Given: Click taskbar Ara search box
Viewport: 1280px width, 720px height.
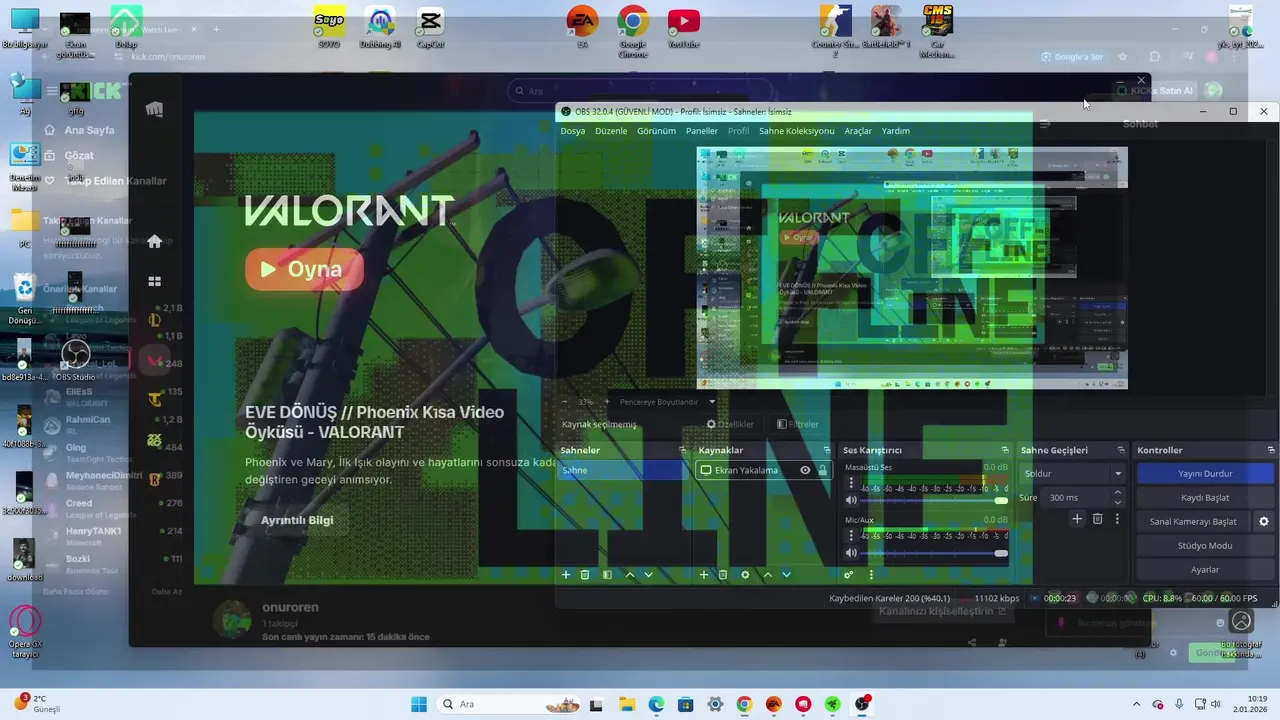Looking at the screenshot, I should tap(509, 704).
